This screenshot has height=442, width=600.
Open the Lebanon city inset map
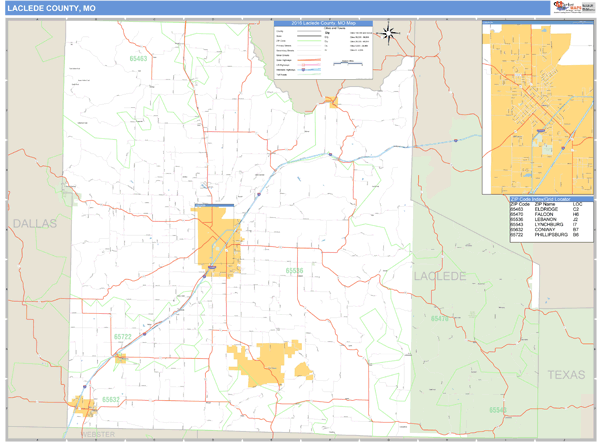coord(538,108)
